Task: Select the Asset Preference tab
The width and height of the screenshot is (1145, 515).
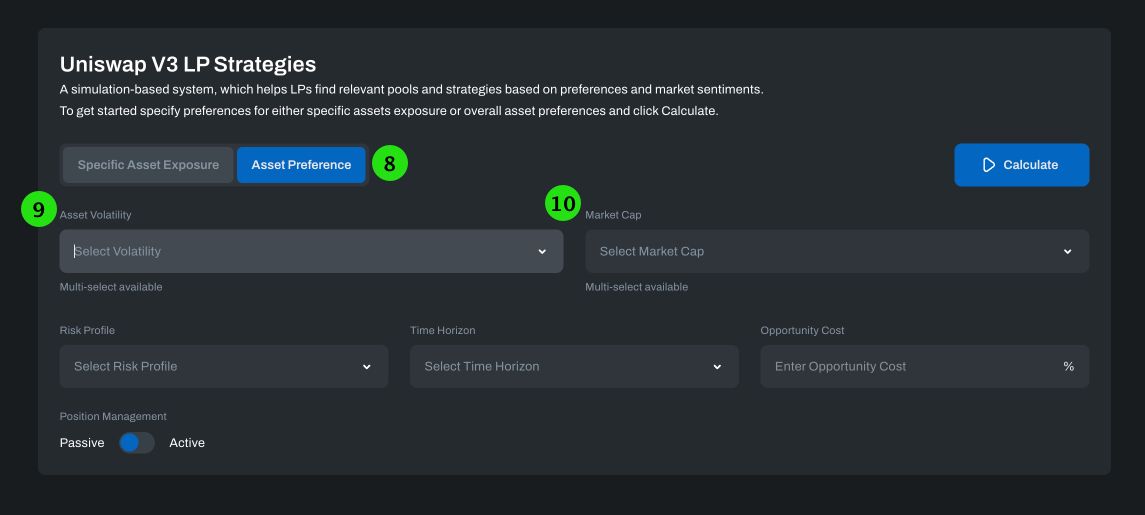Action: tap(301, 165)
